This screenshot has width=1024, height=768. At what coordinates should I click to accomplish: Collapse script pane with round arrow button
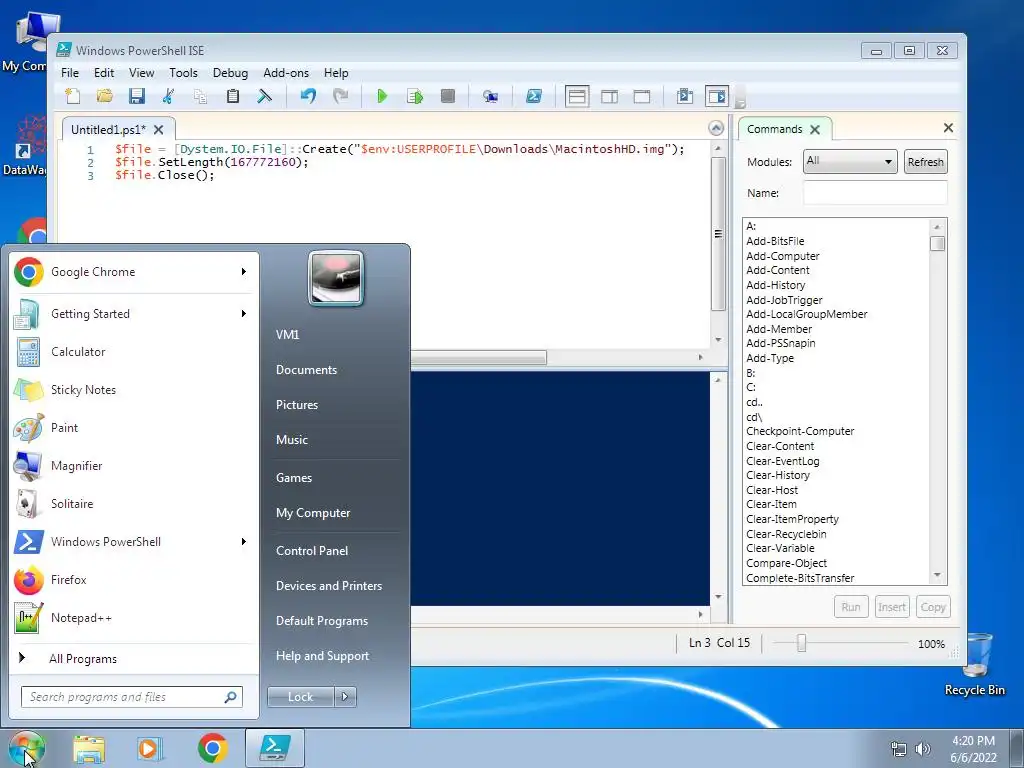click(x=716, y=128)
